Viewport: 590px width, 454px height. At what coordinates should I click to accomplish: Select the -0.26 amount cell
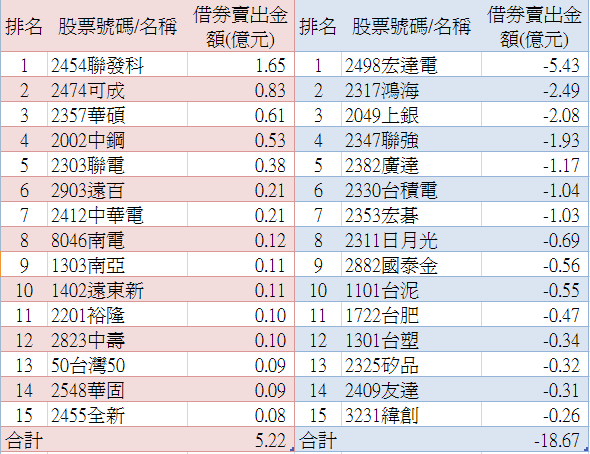pos(535,415)
